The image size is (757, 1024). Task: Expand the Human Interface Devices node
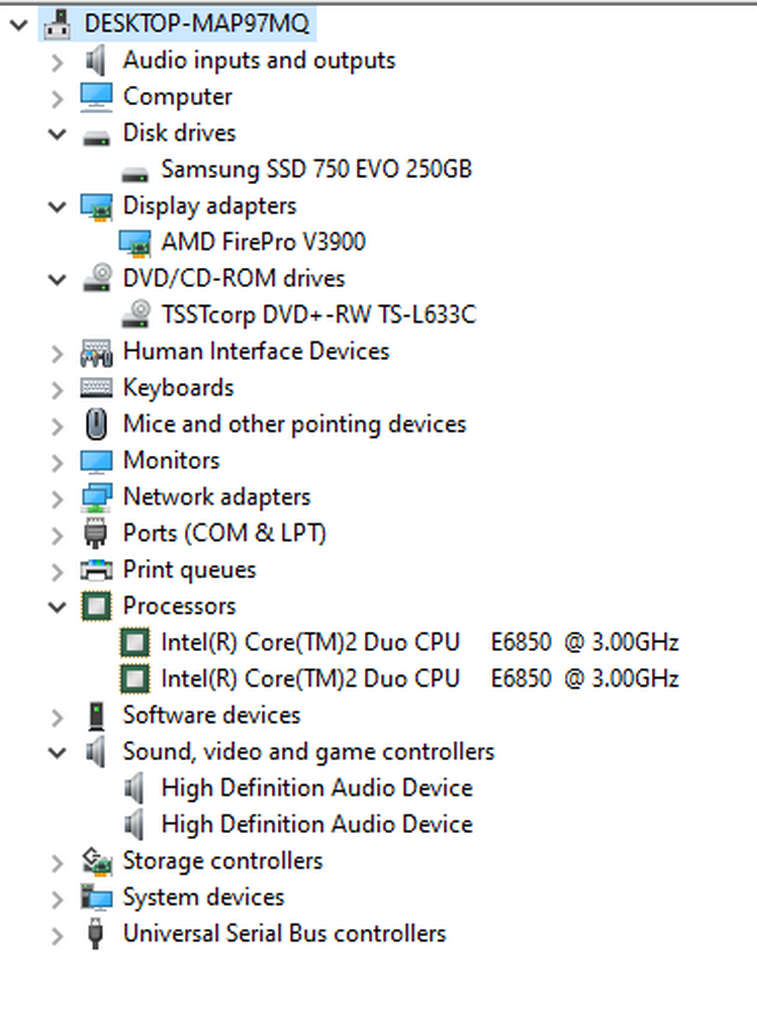pyautogui.click(x=57, y=351)
